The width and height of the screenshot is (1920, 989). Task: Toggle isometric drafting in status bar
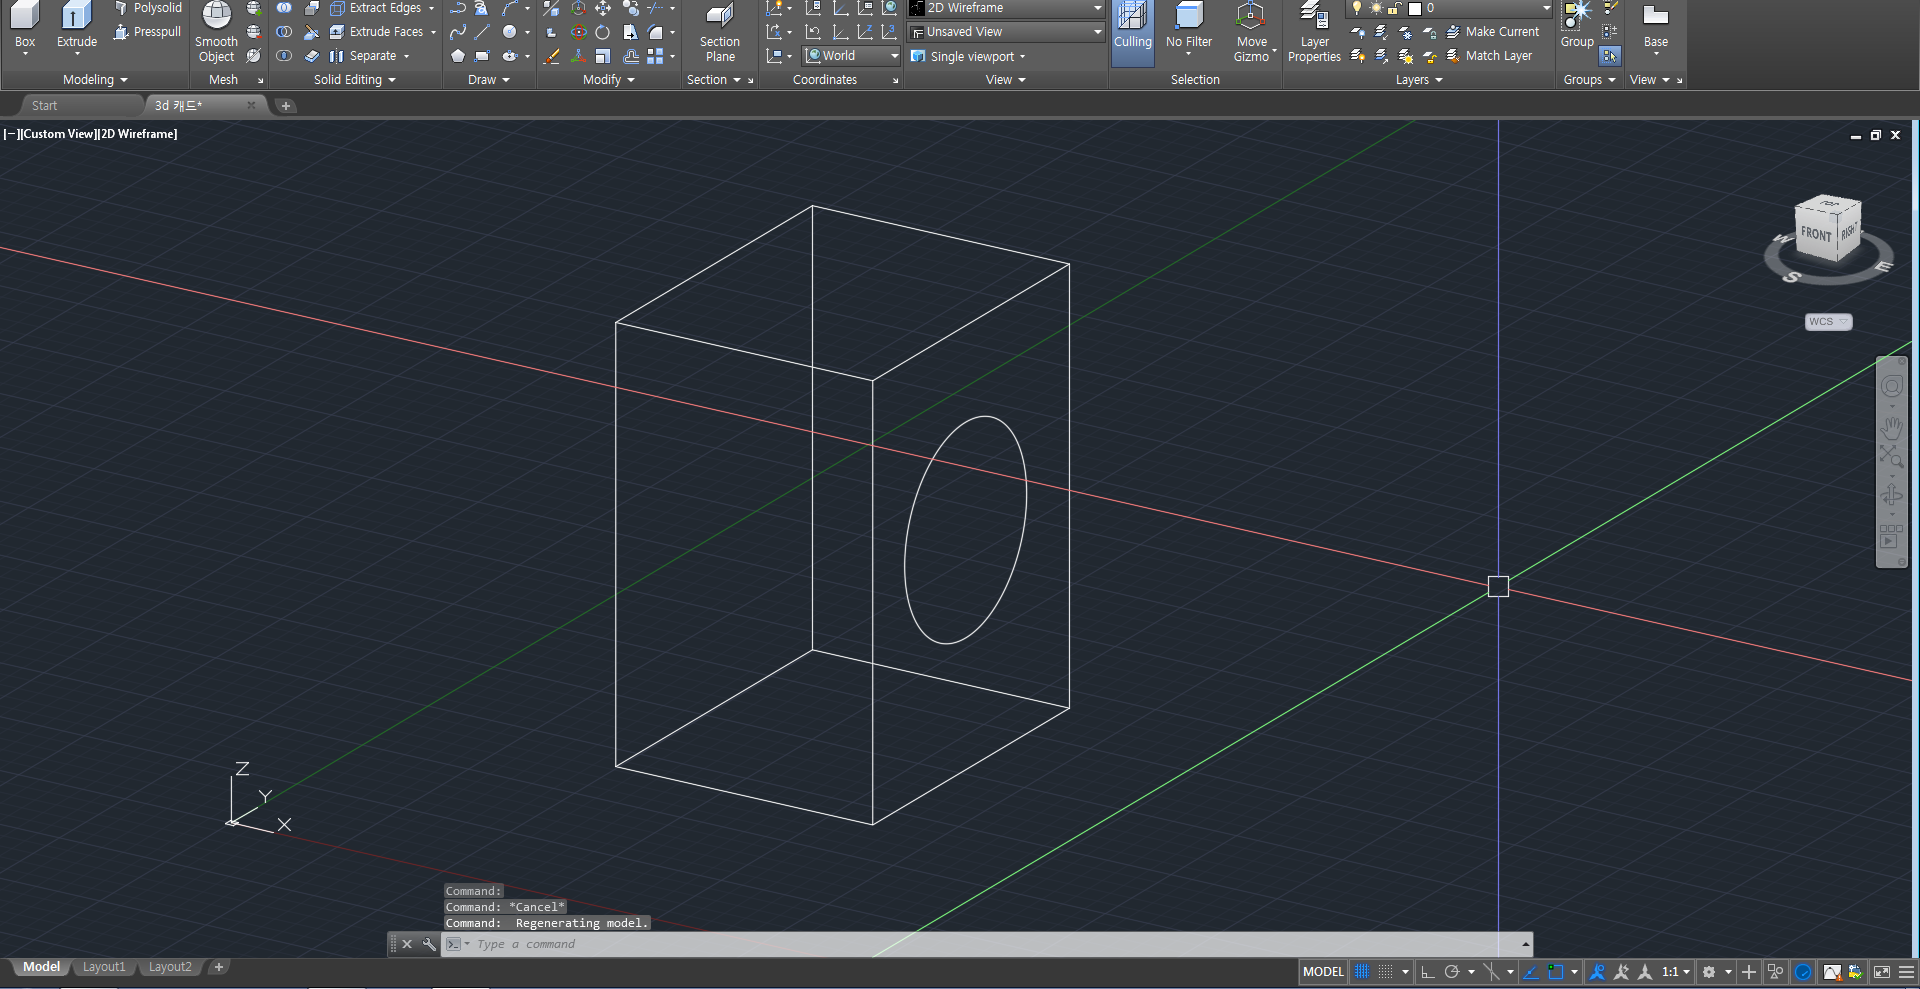tap(1491, 971)
